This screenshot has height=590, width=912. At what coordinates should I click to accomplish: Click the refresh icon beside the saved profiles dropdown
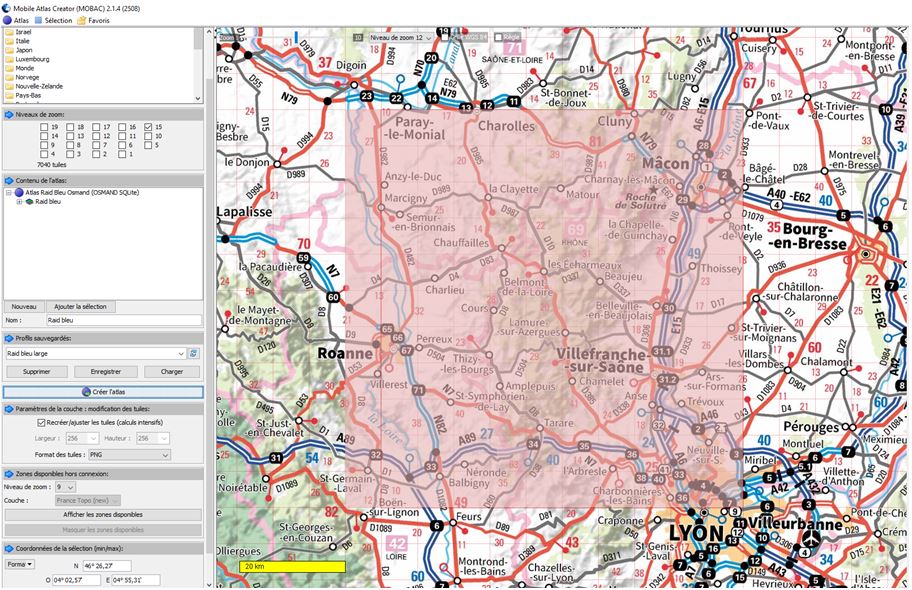[194, 354]
